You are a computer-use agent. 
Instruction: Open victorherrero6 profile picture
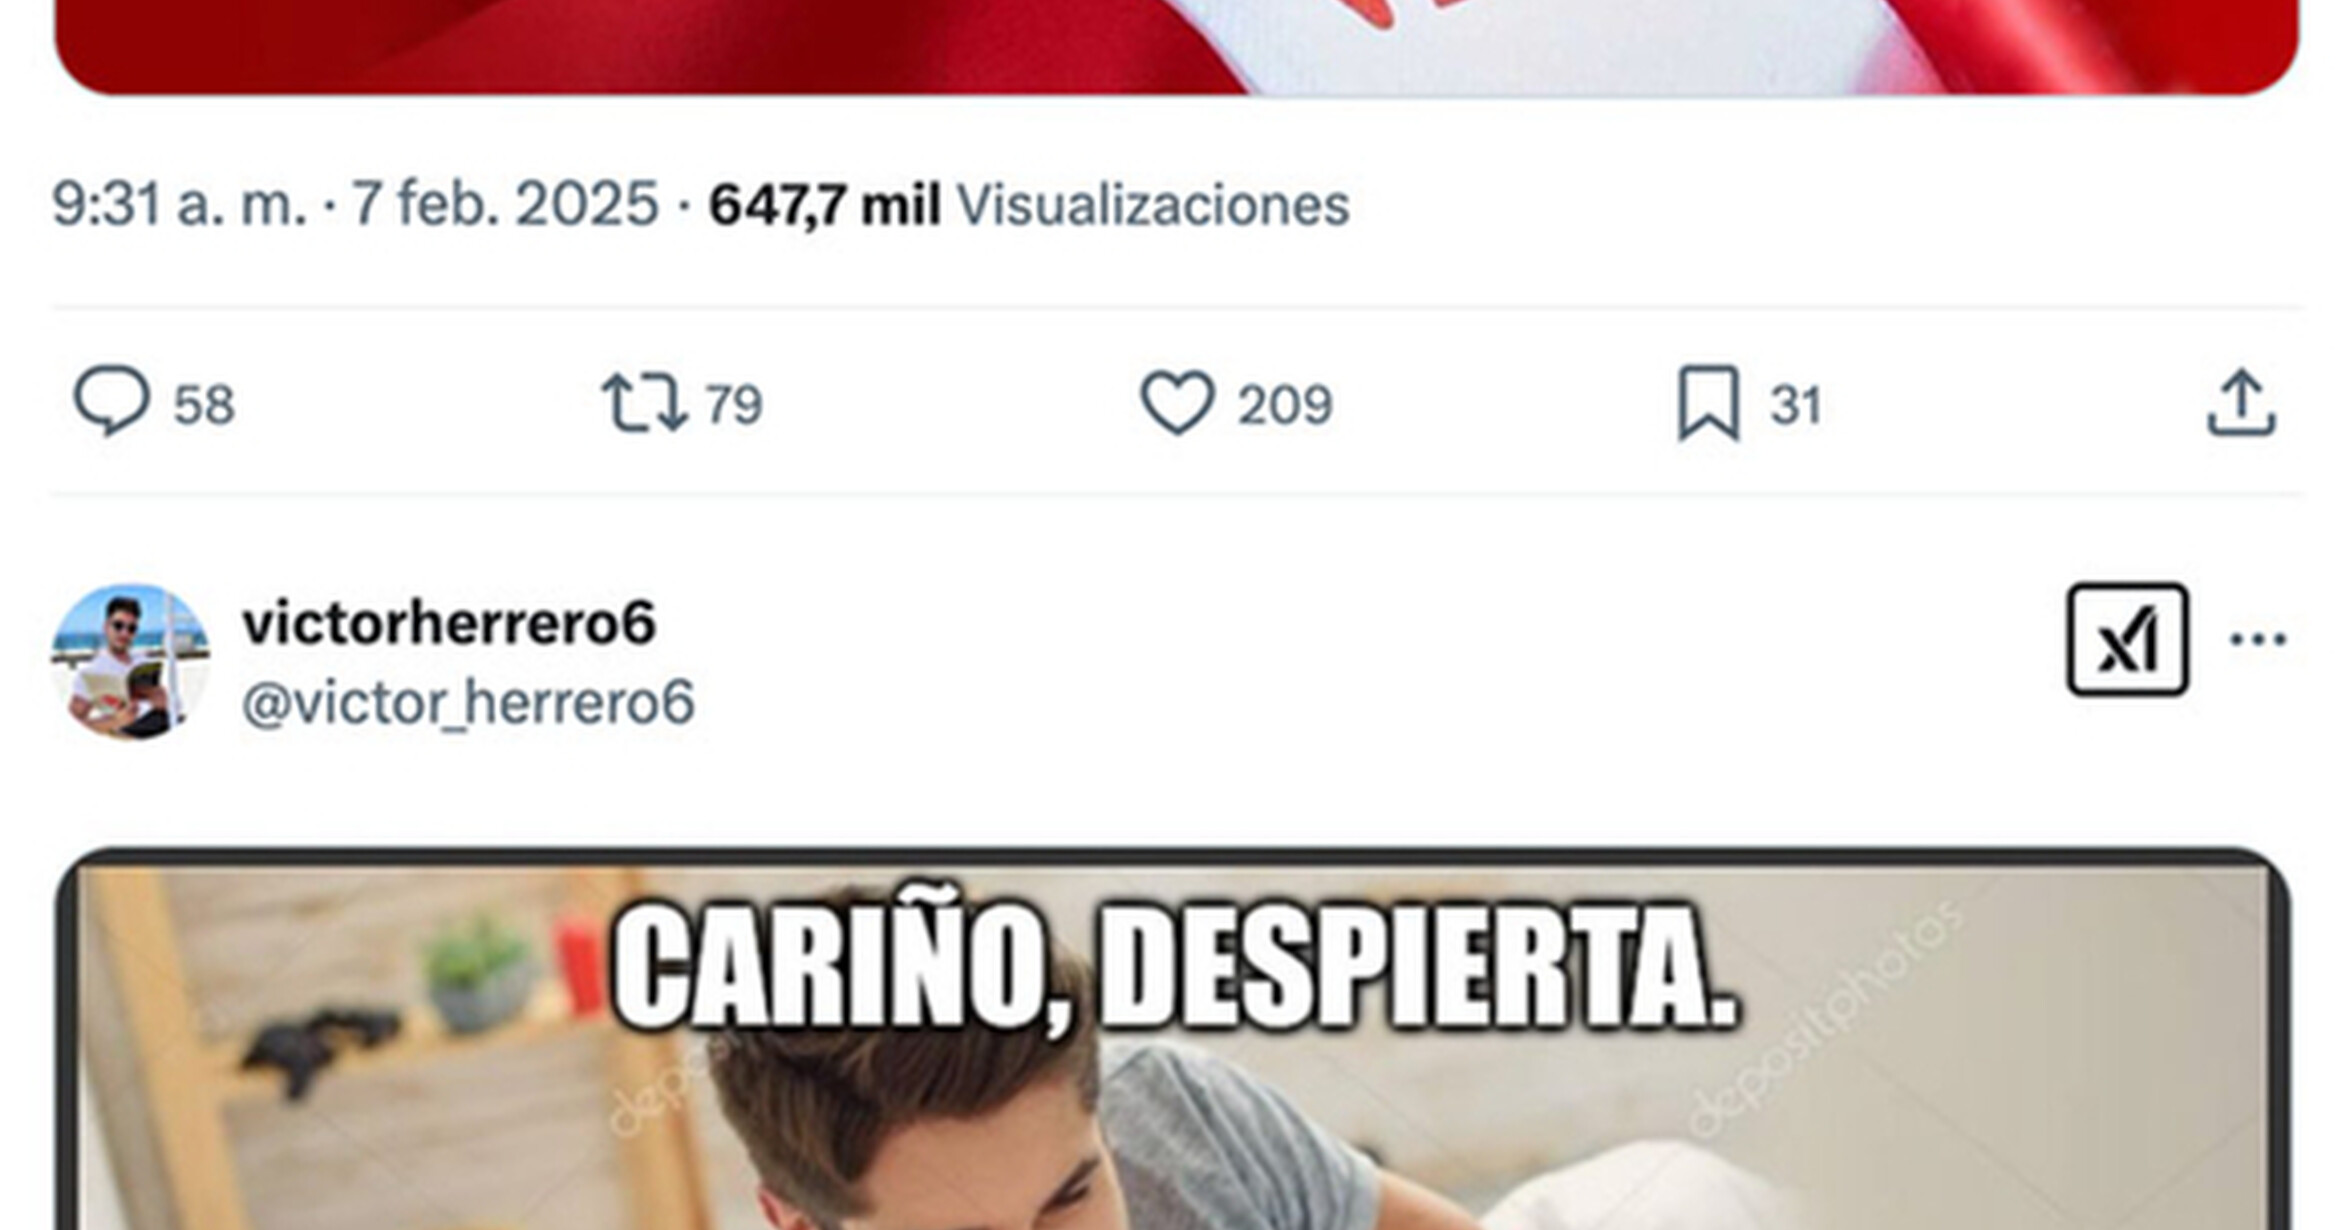tap(130, 662)
